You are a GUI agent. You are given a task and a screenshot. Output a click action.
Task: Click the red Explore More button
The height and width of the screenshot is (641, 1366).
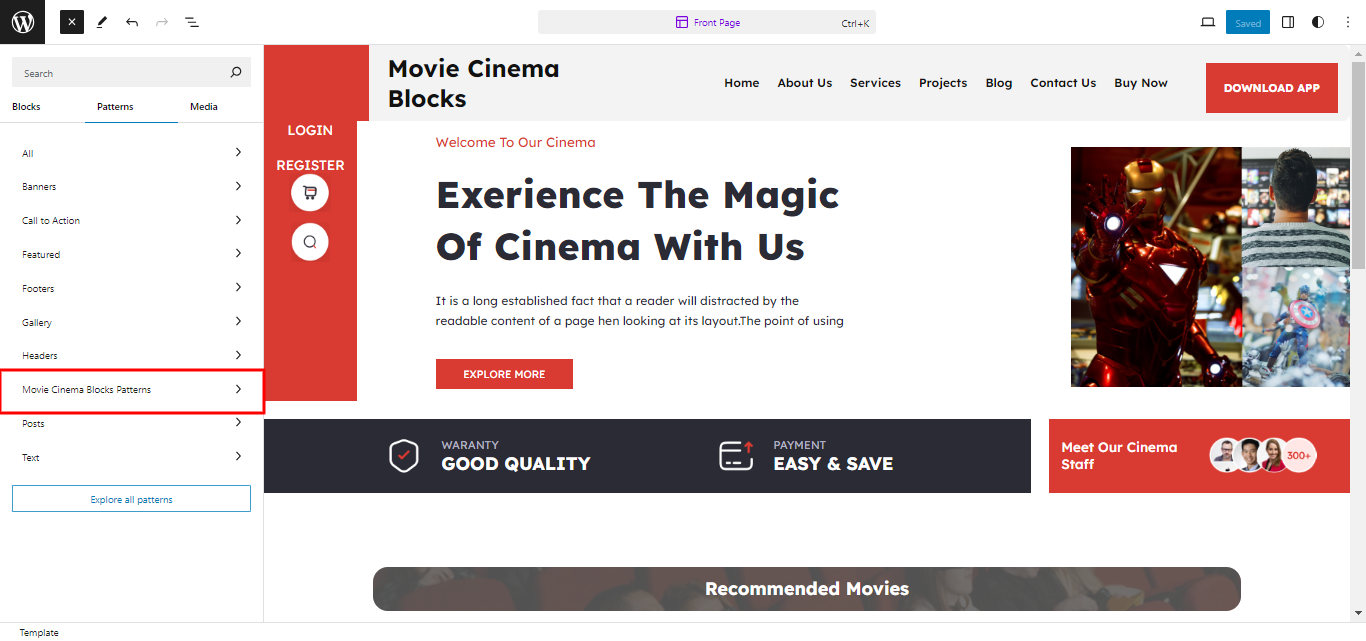pyautogui.click(x=504, y=374)
